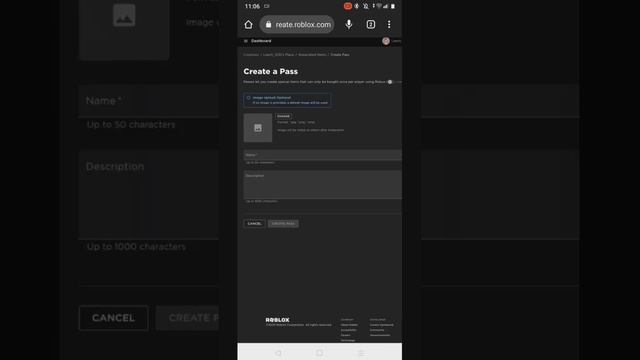Viewport: 640px width, 360px height.
Task: Focus the Description text area
Action: click(x=322, y=184)
